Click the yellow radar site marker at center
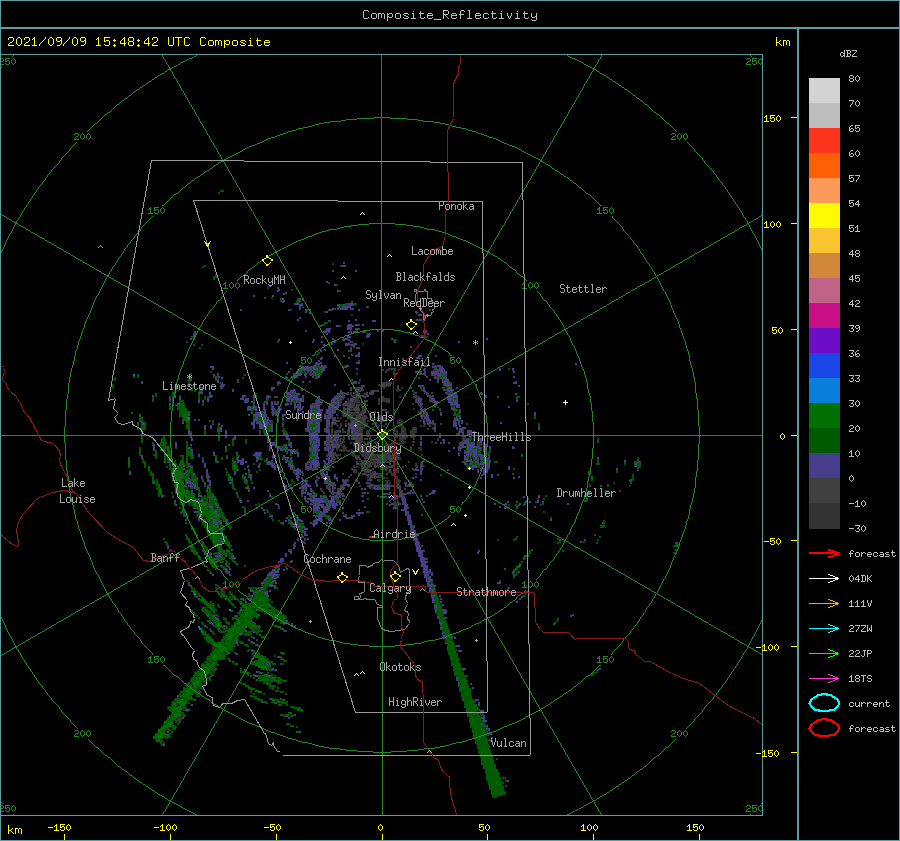This screenshot has height=841, width=900. pos(382,435)
